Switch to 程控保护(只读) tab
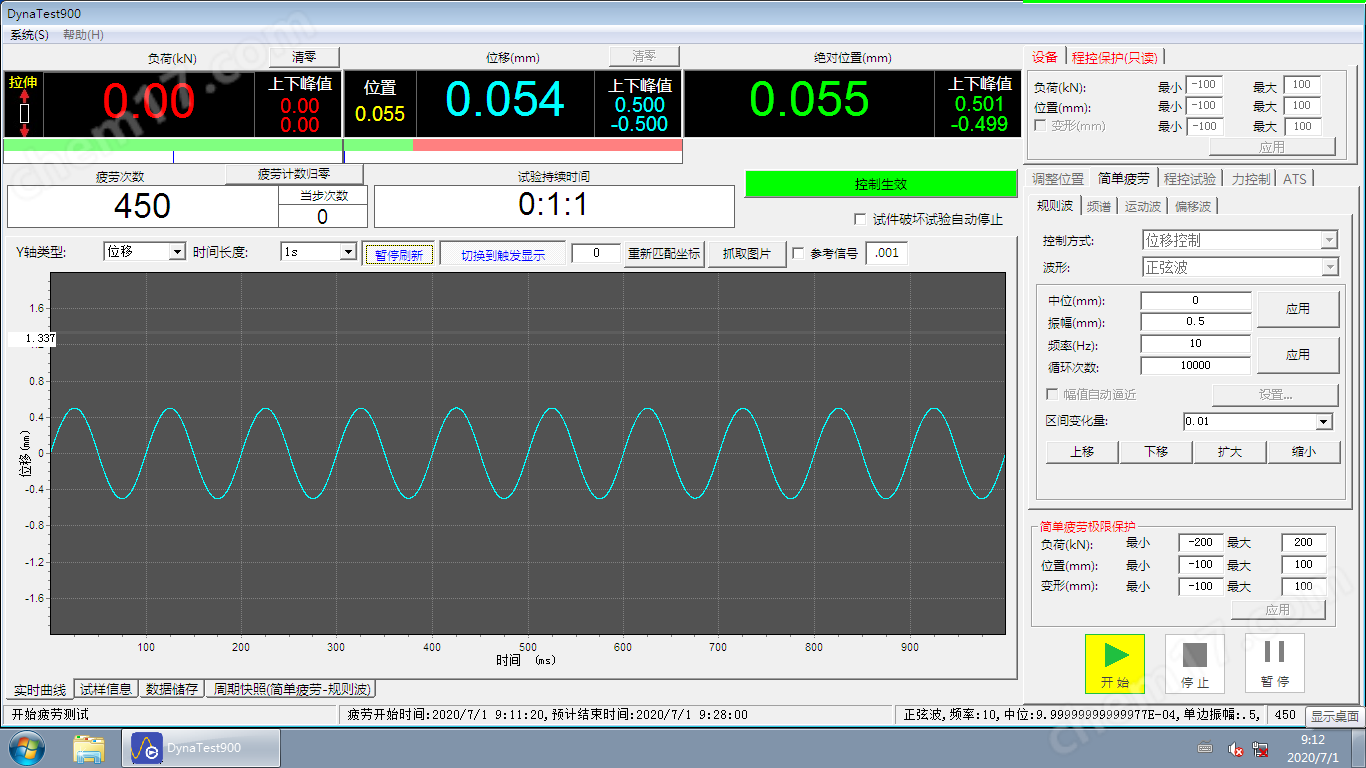 click(x=1114, y=57)
